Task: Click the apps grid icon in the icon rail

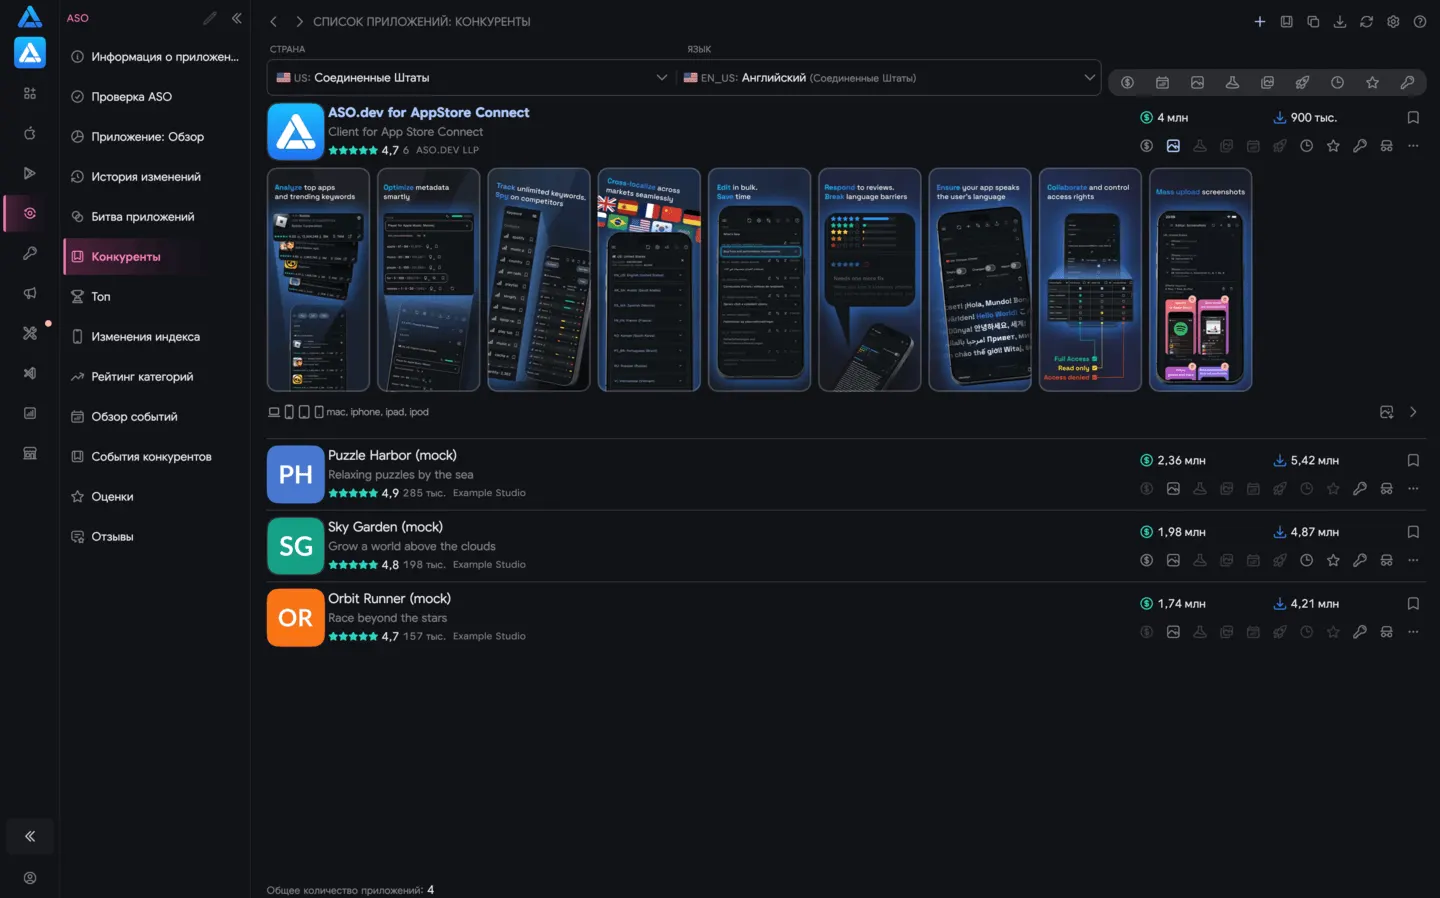Action: (x=30, y=93)
